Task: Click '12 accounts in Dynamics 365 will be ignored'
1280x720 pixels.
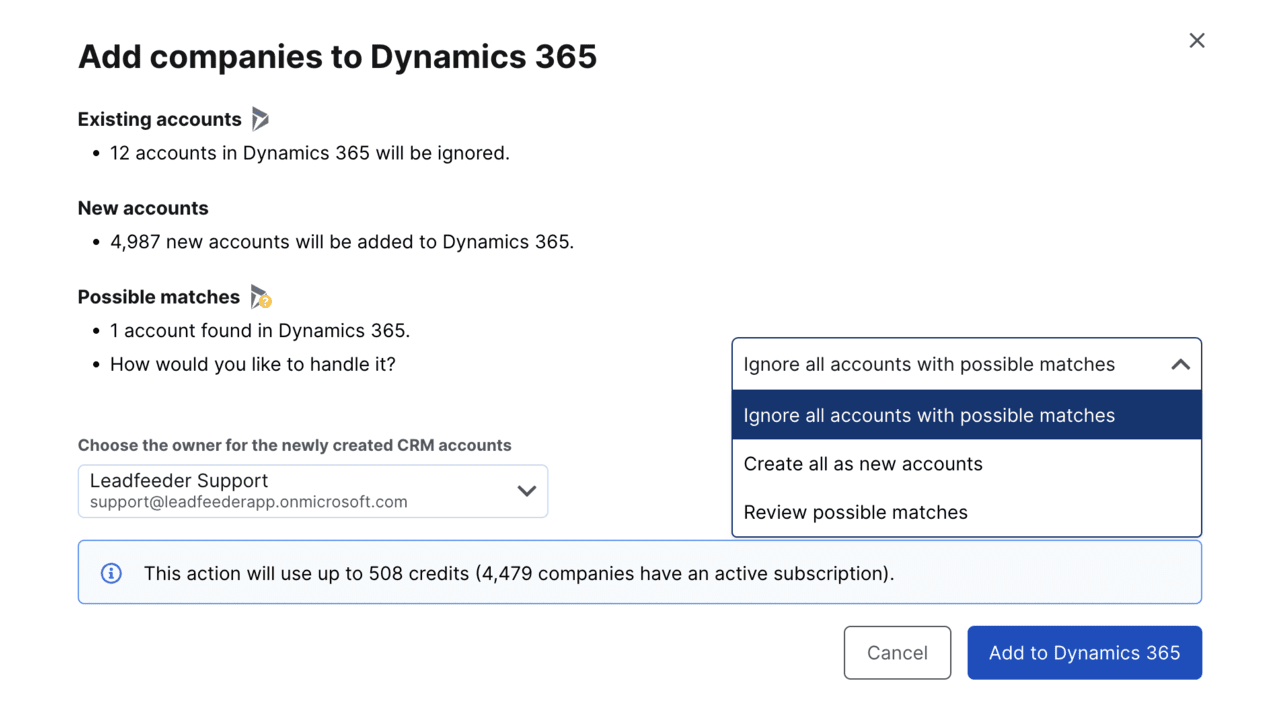Action: (x=310, y=153)
